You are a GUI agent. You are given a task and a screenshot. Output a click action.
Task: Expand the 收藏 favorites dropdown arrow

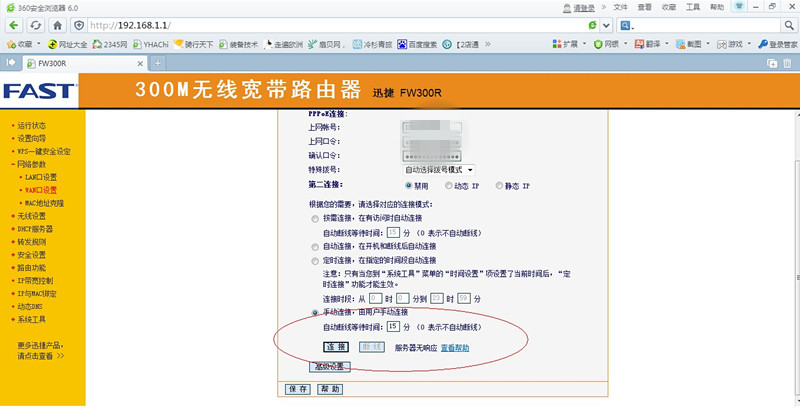(38, 44)
